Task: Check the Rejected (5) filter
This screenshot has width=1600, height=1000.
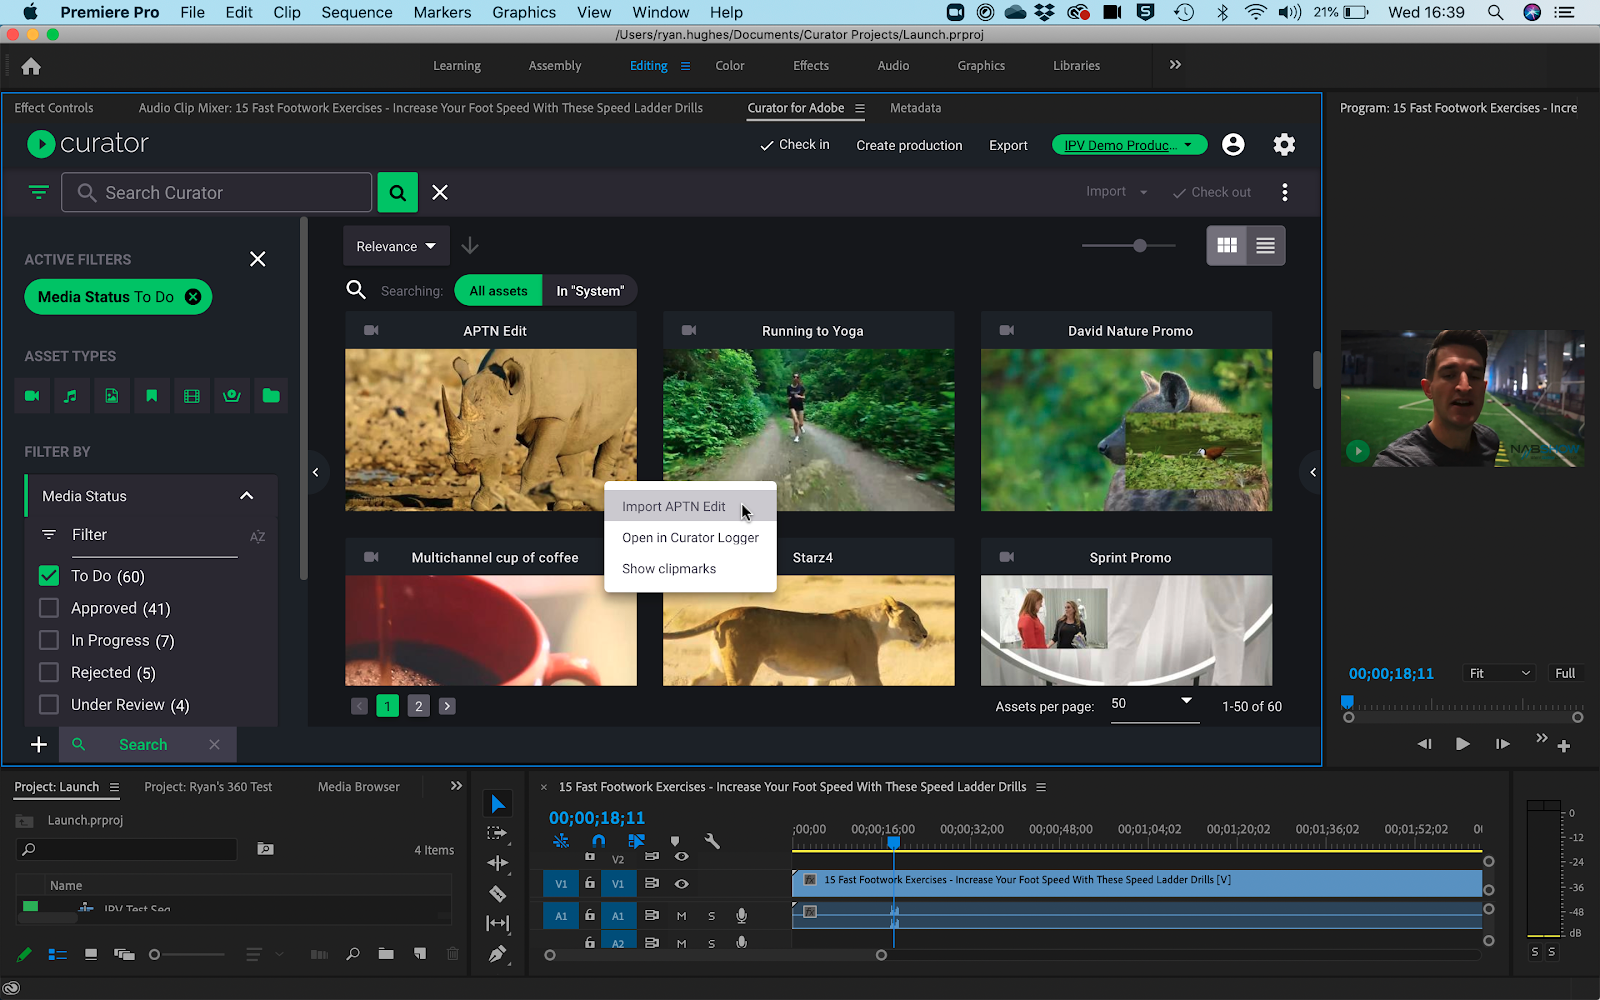Action: (48, 672)
